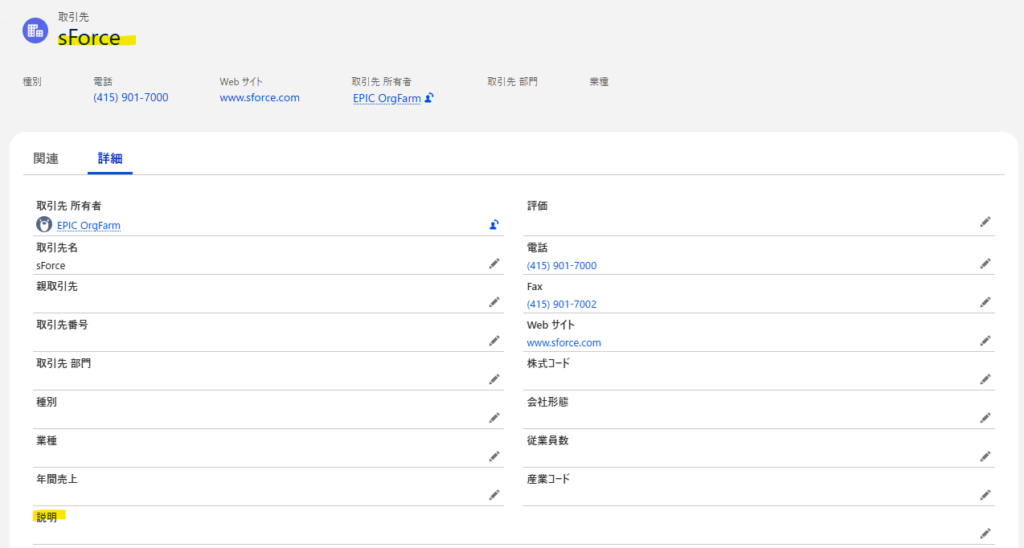
Task: Open www.sforce.com link in header
Action: tap(259, 97)
